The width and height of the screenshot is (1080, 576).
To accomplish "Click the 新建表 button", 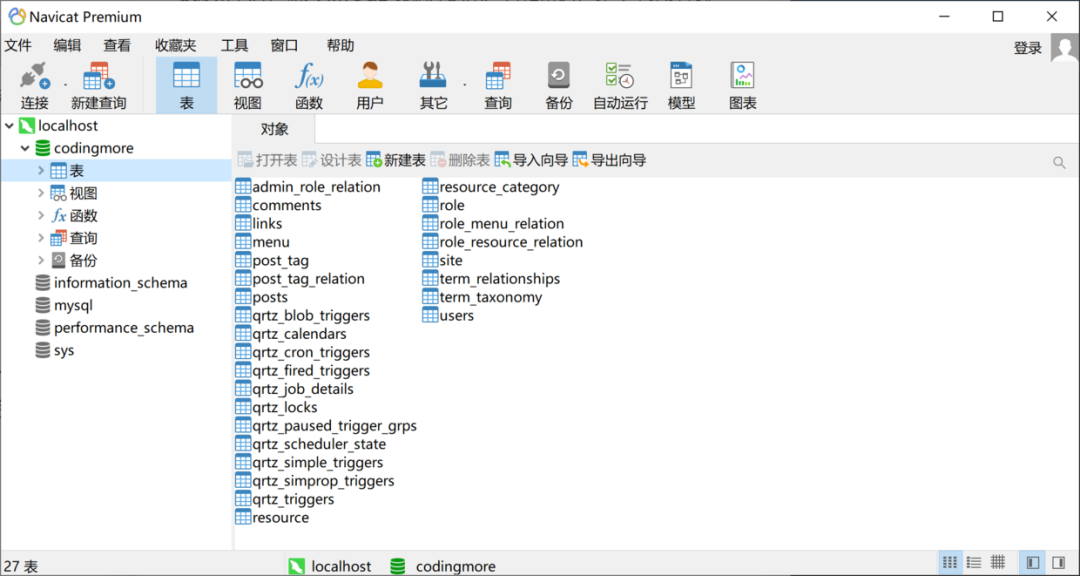I will (396, 161).
